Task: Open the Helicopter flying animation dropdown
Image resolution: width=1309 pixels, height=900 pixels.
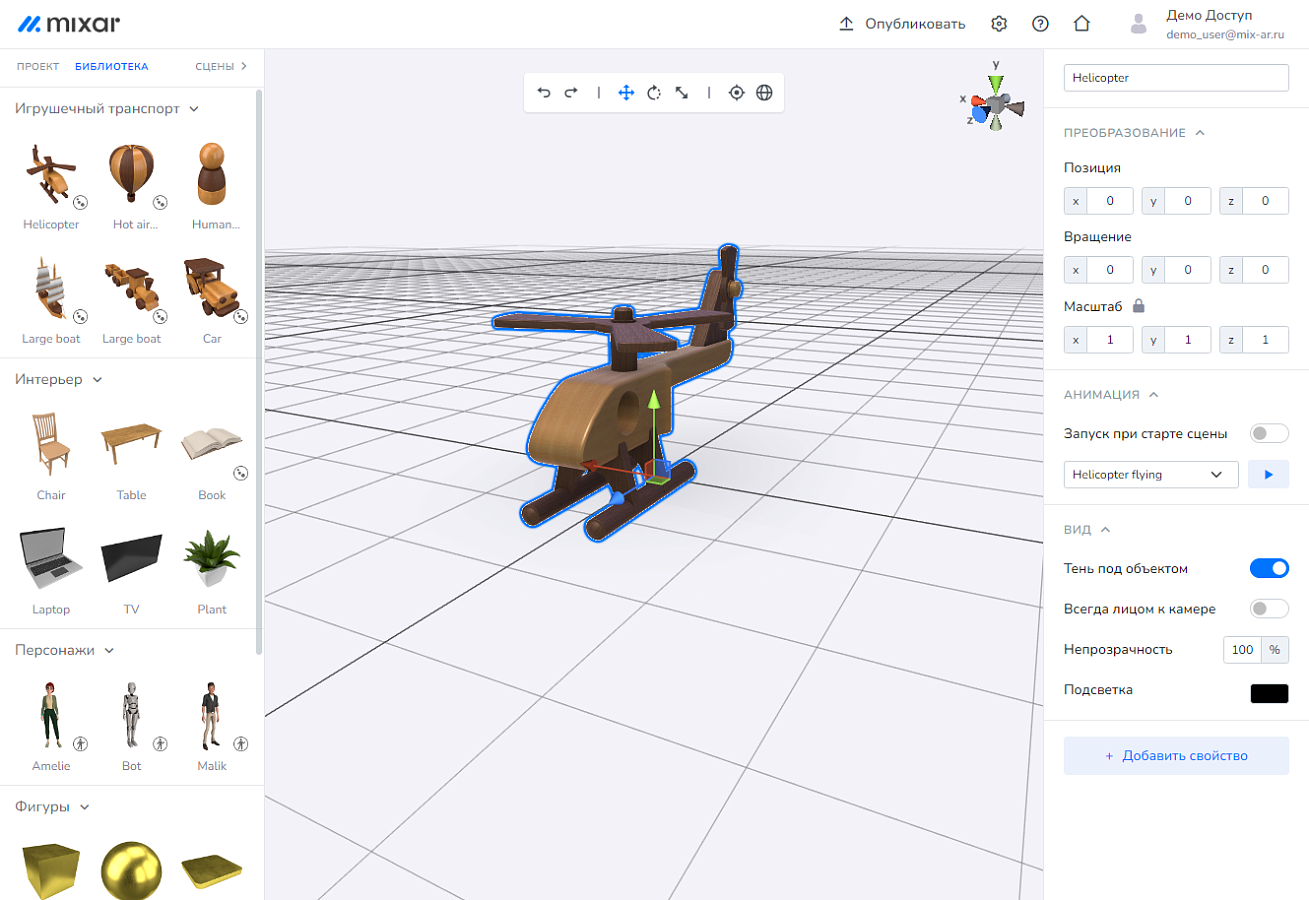Action: (x=1151, y=474)
